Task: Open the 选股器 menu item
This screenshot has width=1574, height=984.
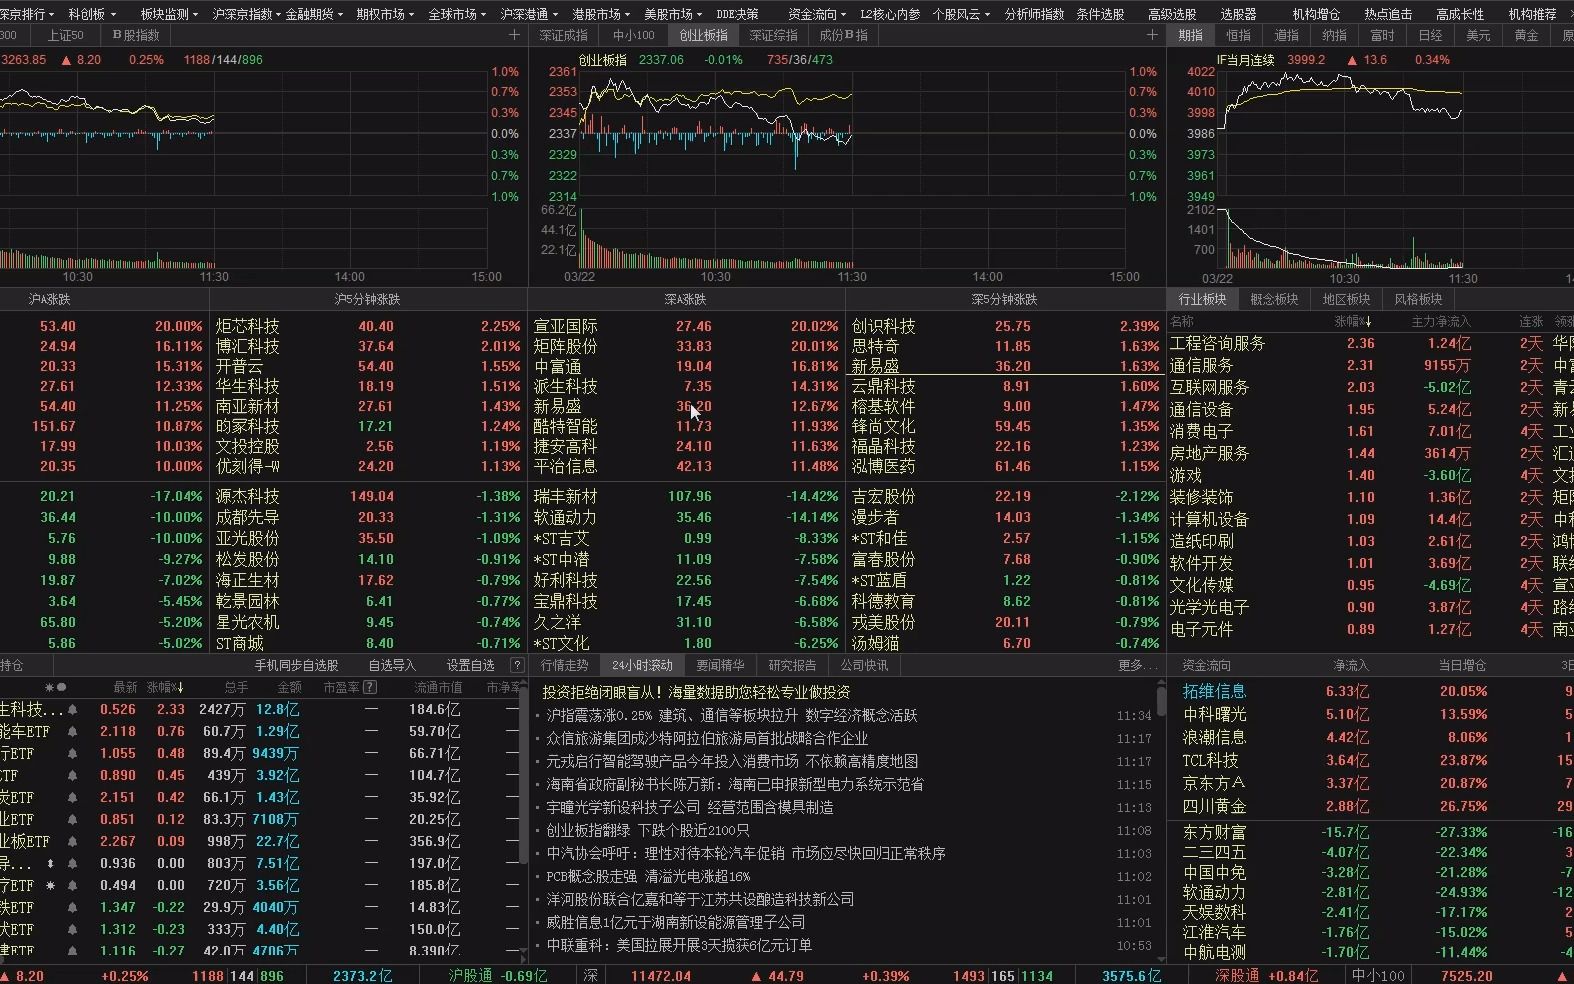Action: 1238,14
